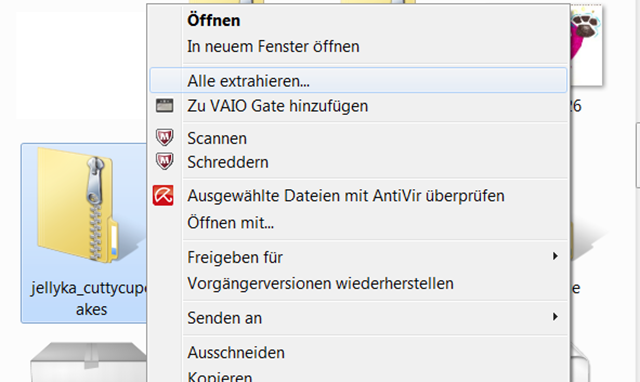Click the red AntiVir umbrella icon
Viewport: 640px width, 382px height.
(163, 195)
